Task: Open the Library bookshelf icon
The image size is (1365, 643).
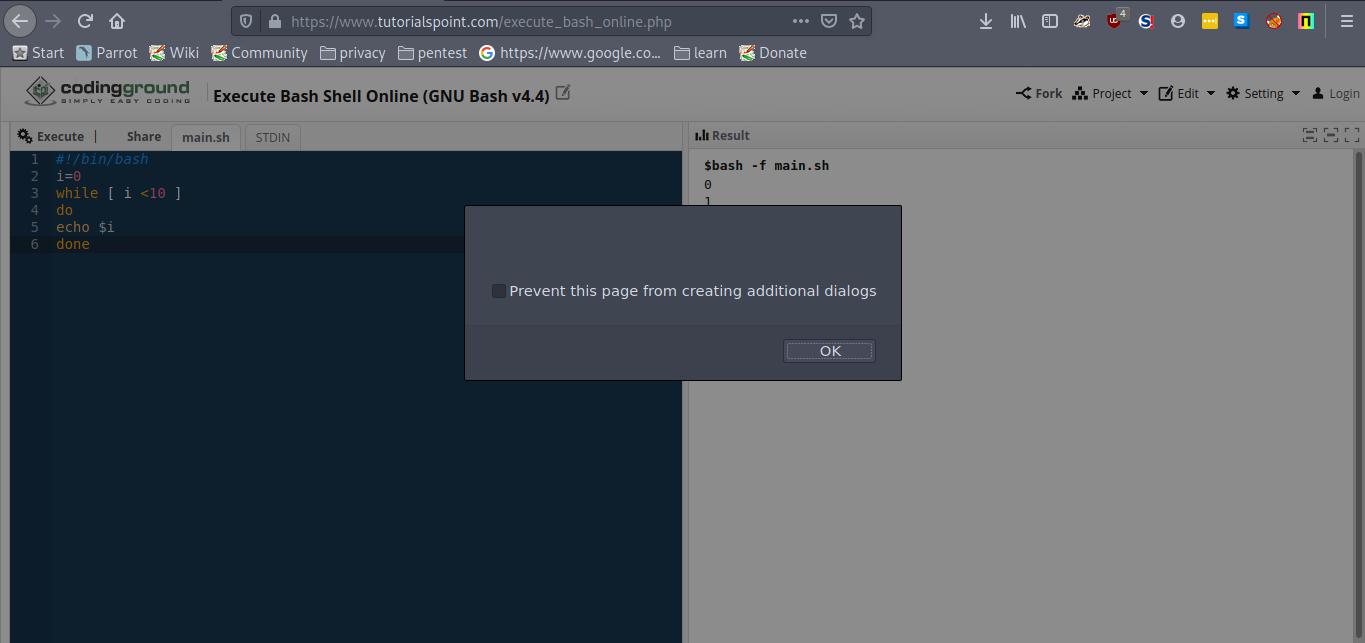Action: coord(1018,21)
